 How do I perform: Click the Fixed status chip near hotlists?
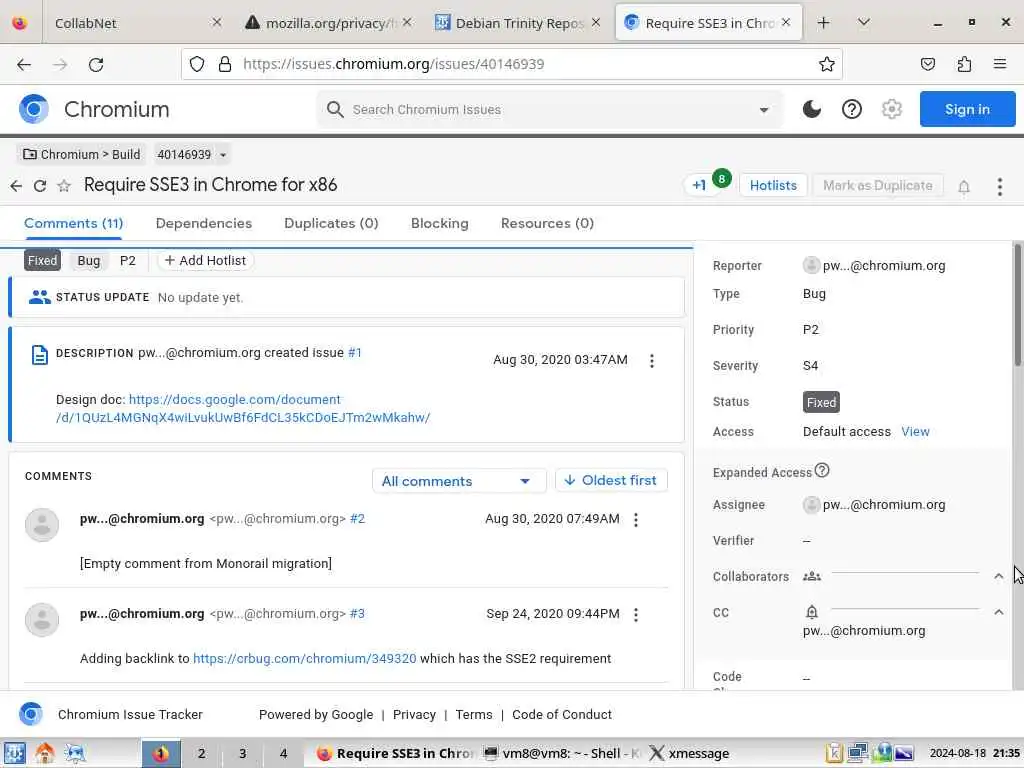[x=42, y=261]
